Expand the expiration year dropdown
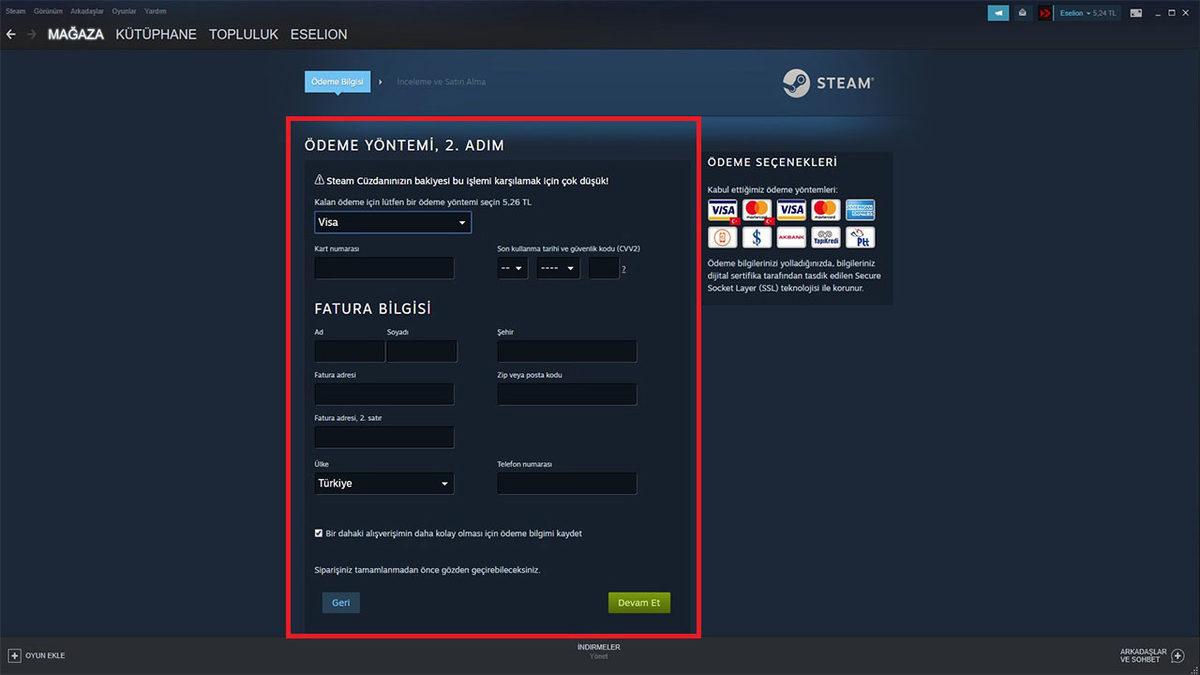1200x675 pixels. pos(558,268)
